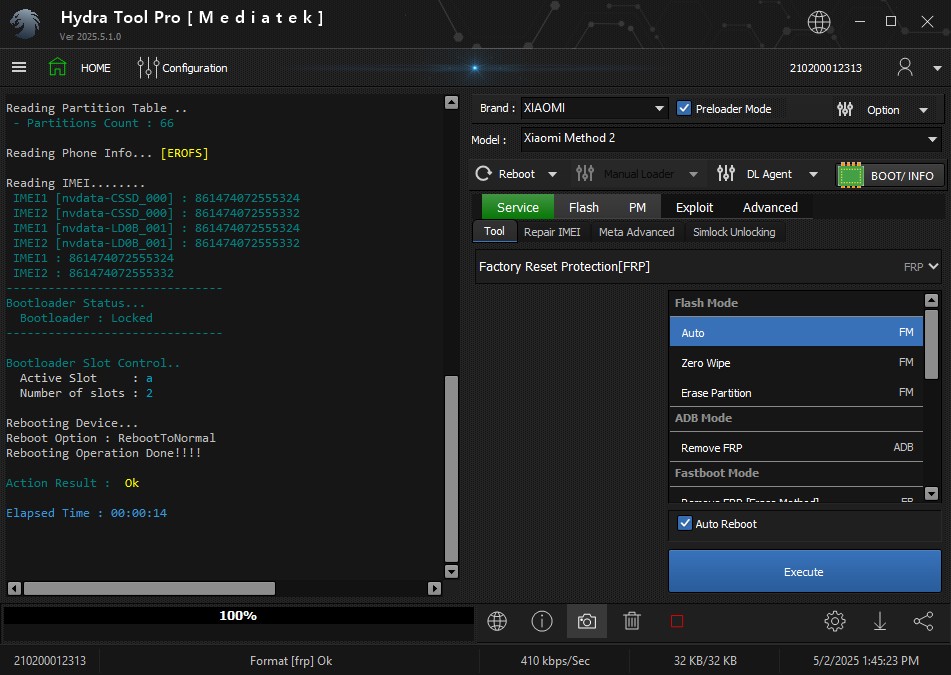951x675 pixels.
Task: Open settings gear icon
Action: point(835,621)
